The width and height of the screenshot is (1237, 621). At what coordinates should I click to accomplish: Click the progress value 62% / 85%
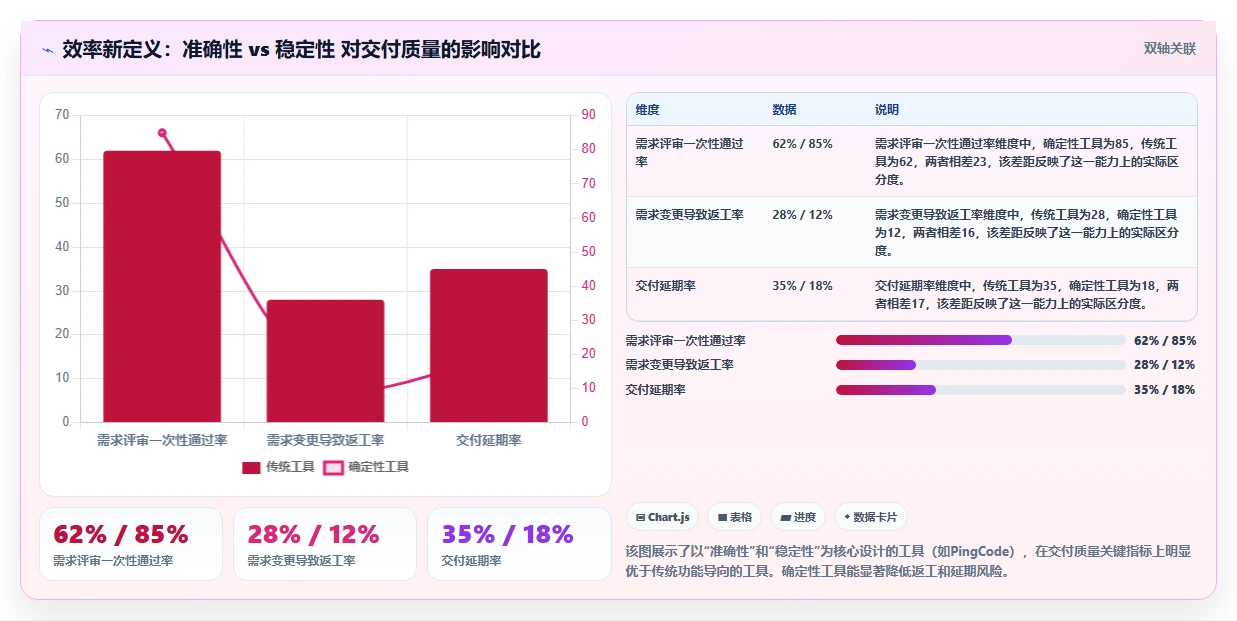(x=1165, y=340)
